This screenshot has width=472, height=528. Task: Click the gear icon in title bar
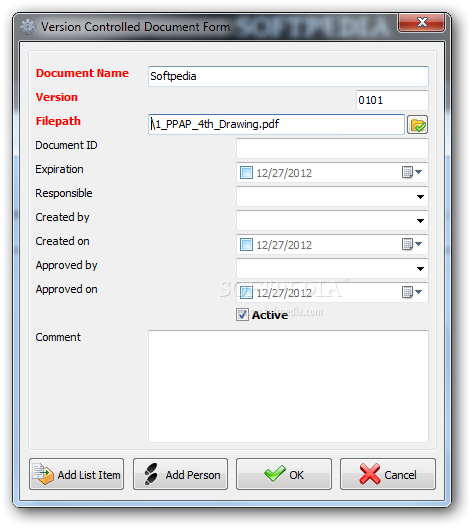click(x=27, y=27)
